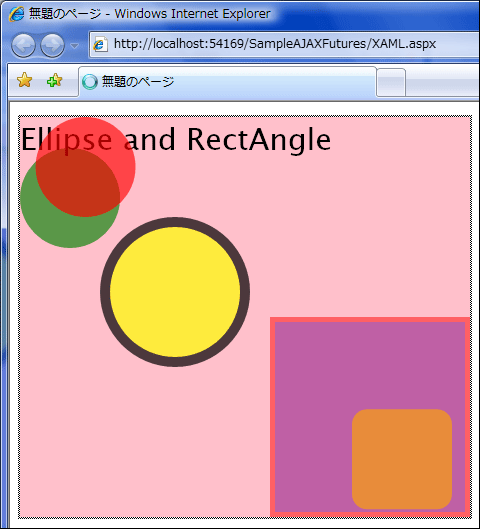
Task: Select the 無題のページ browser tab
Action: [227, 82]
